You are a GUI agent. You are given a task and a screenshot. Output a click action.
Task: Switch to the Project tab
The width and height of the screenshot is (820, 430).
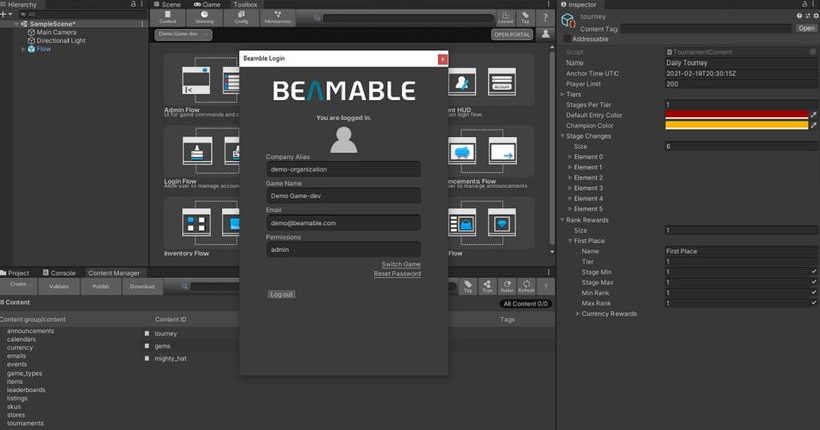[15, 273]
